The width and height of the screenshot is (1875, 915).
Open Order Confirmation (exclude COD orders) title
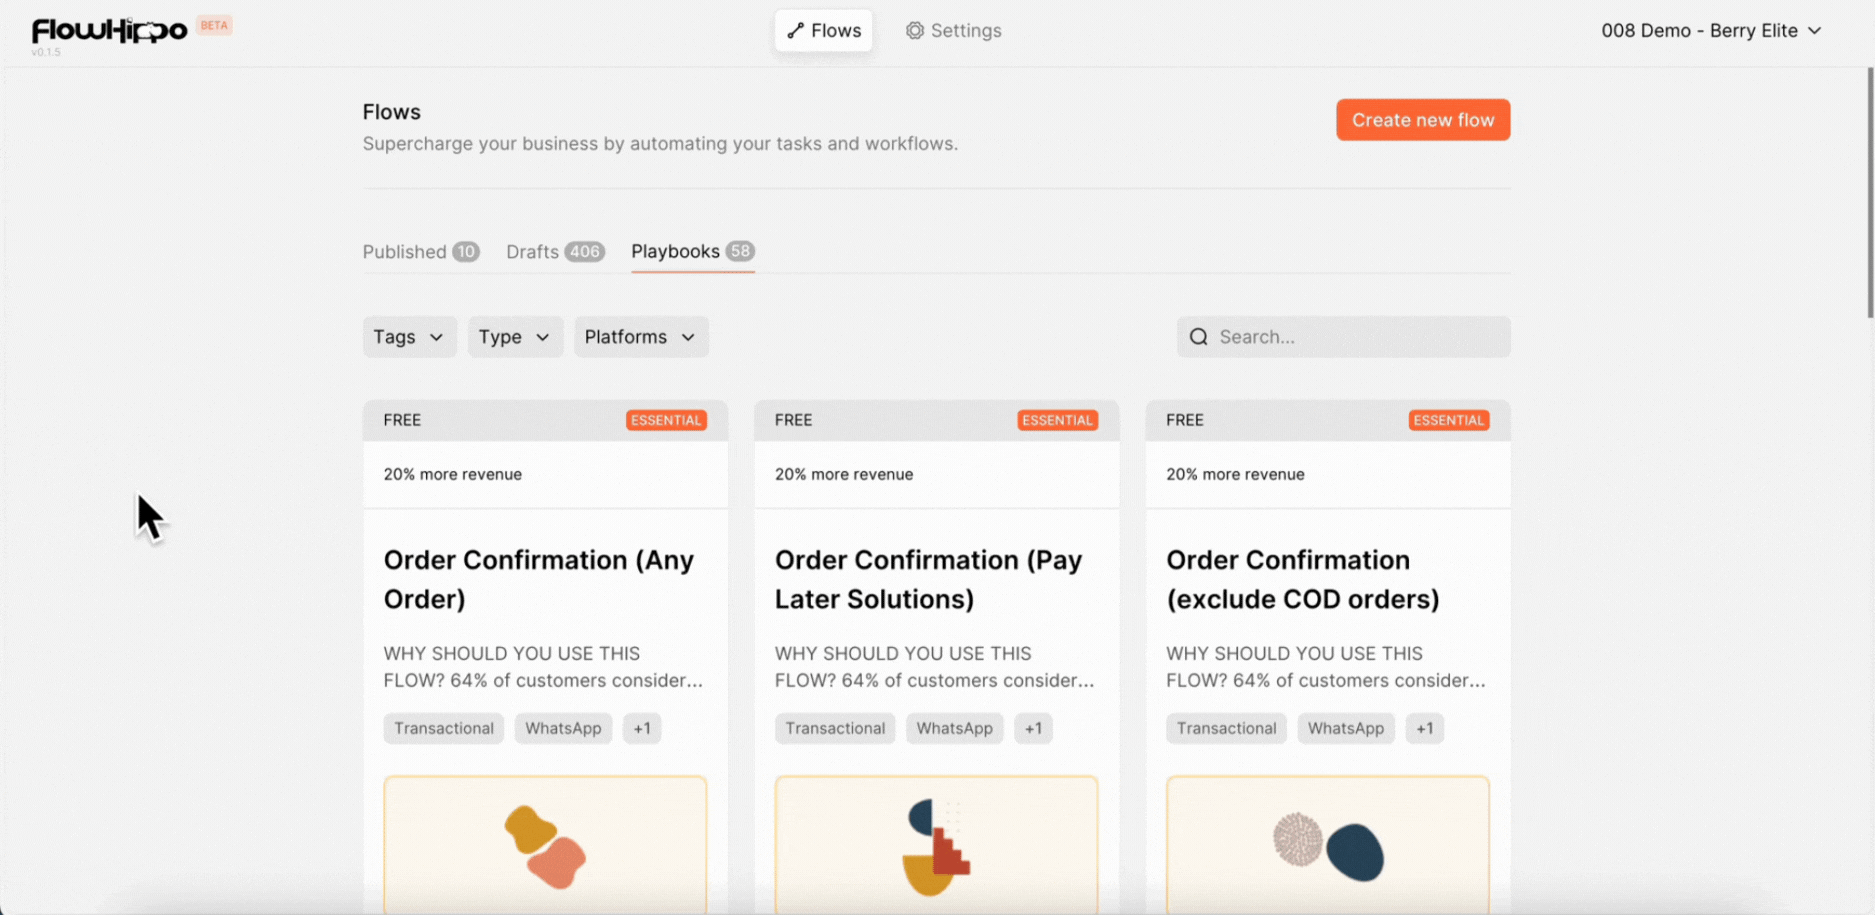pyautogui.click(x=1303, y=579)
